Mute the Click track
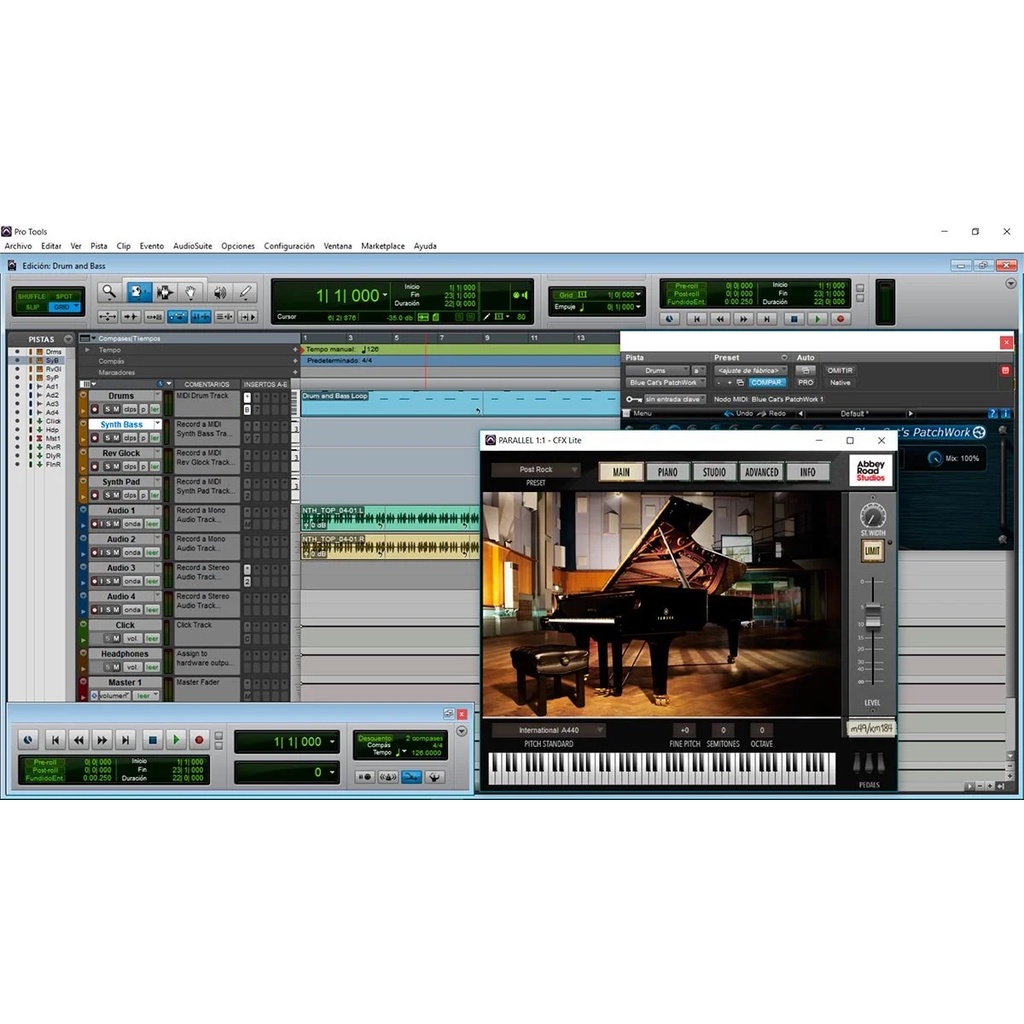This screenshot has height=1024, width=1024. [x=116, y=638]
